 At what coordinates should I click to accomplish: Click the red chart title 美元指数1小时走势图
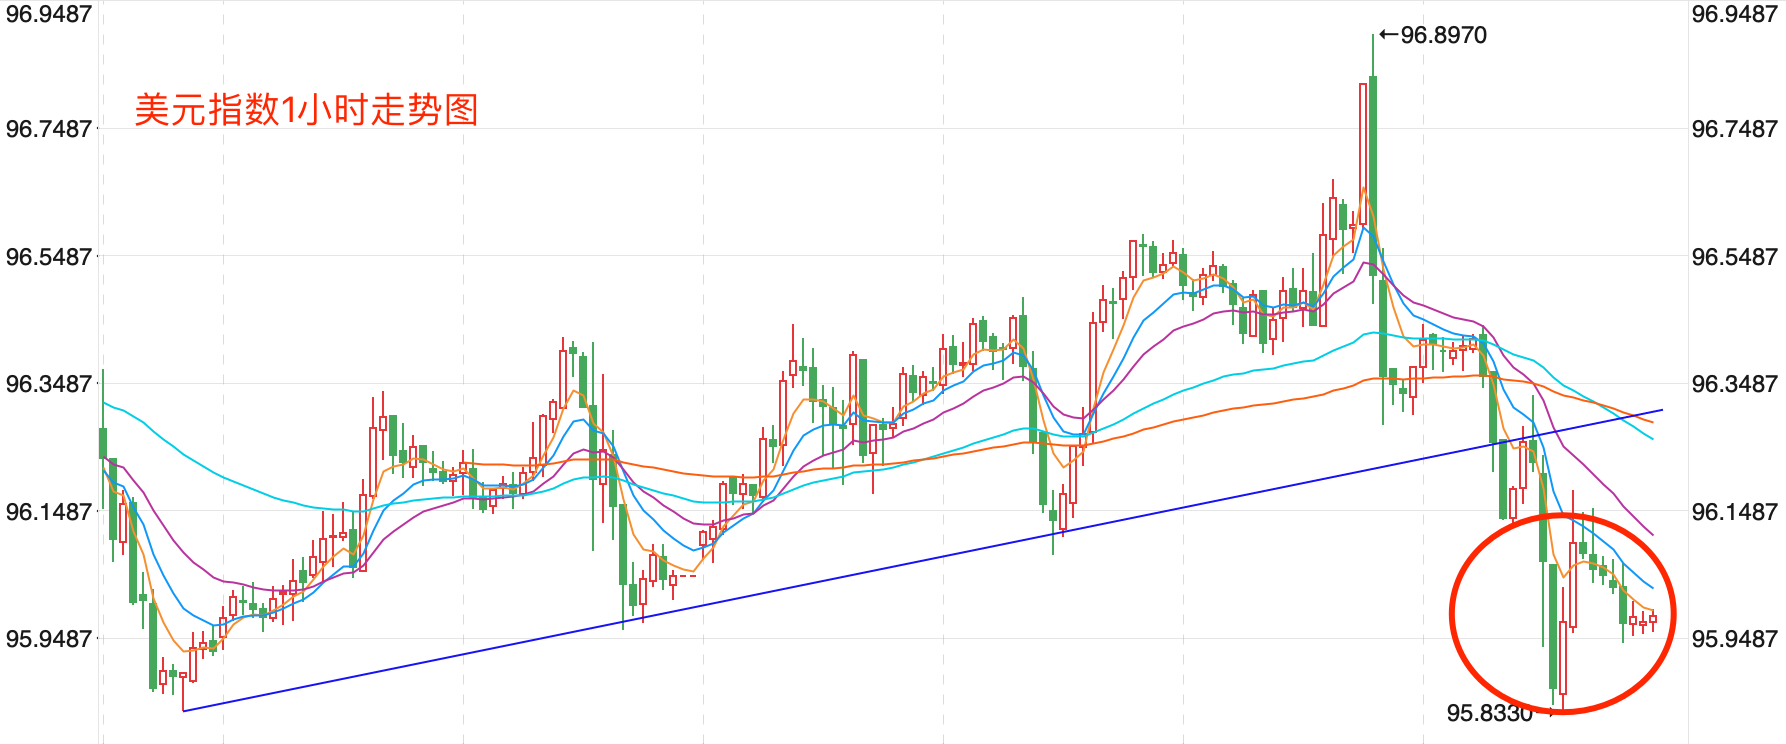coord(306,110)
